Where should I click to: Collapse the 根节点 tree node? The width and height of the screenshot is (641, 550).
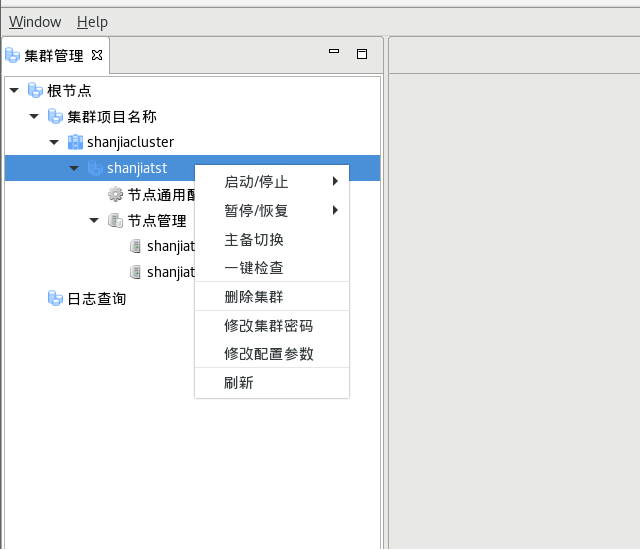(x=14, y=91)
